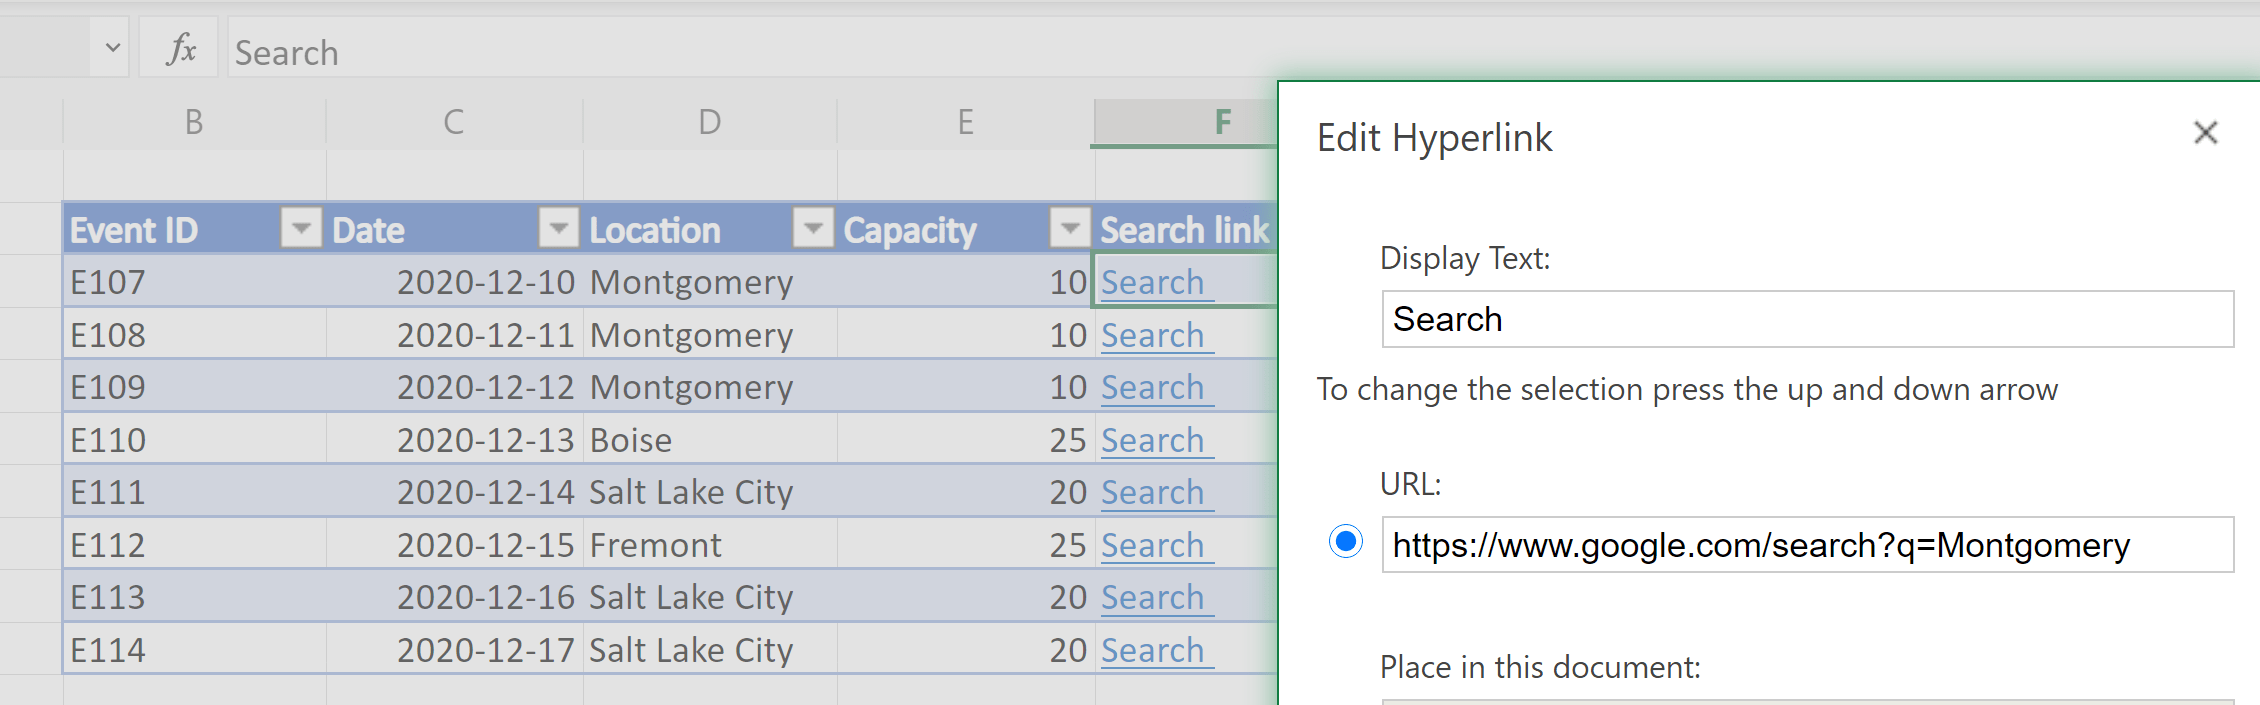Image resolution: width=2260 pixels, height=705 pixels.
Task: Select column B header
Action: [x=194, y=123]
